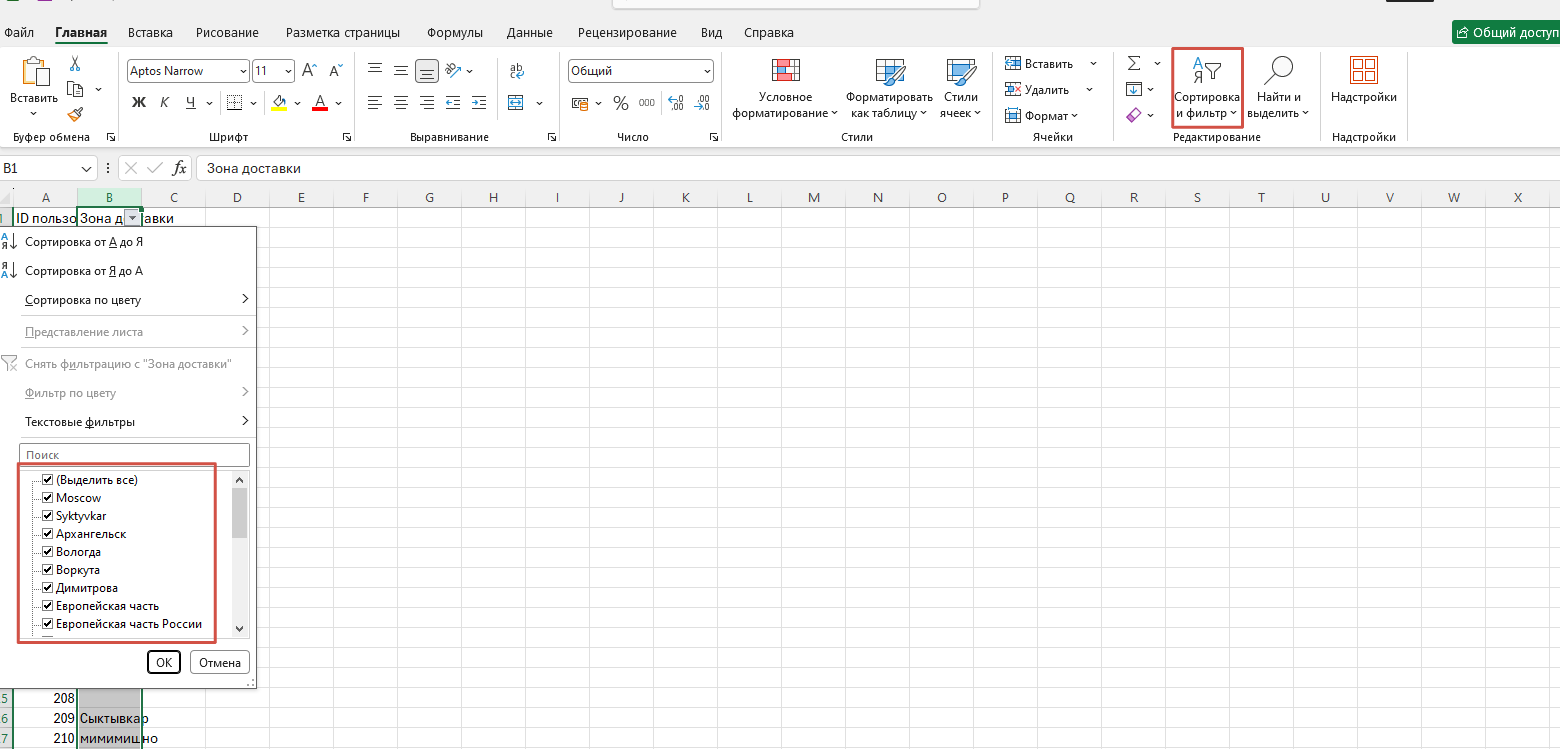Click the percent style icon
The width and height of the screenshot is (1560, 749).
point(620,103)
